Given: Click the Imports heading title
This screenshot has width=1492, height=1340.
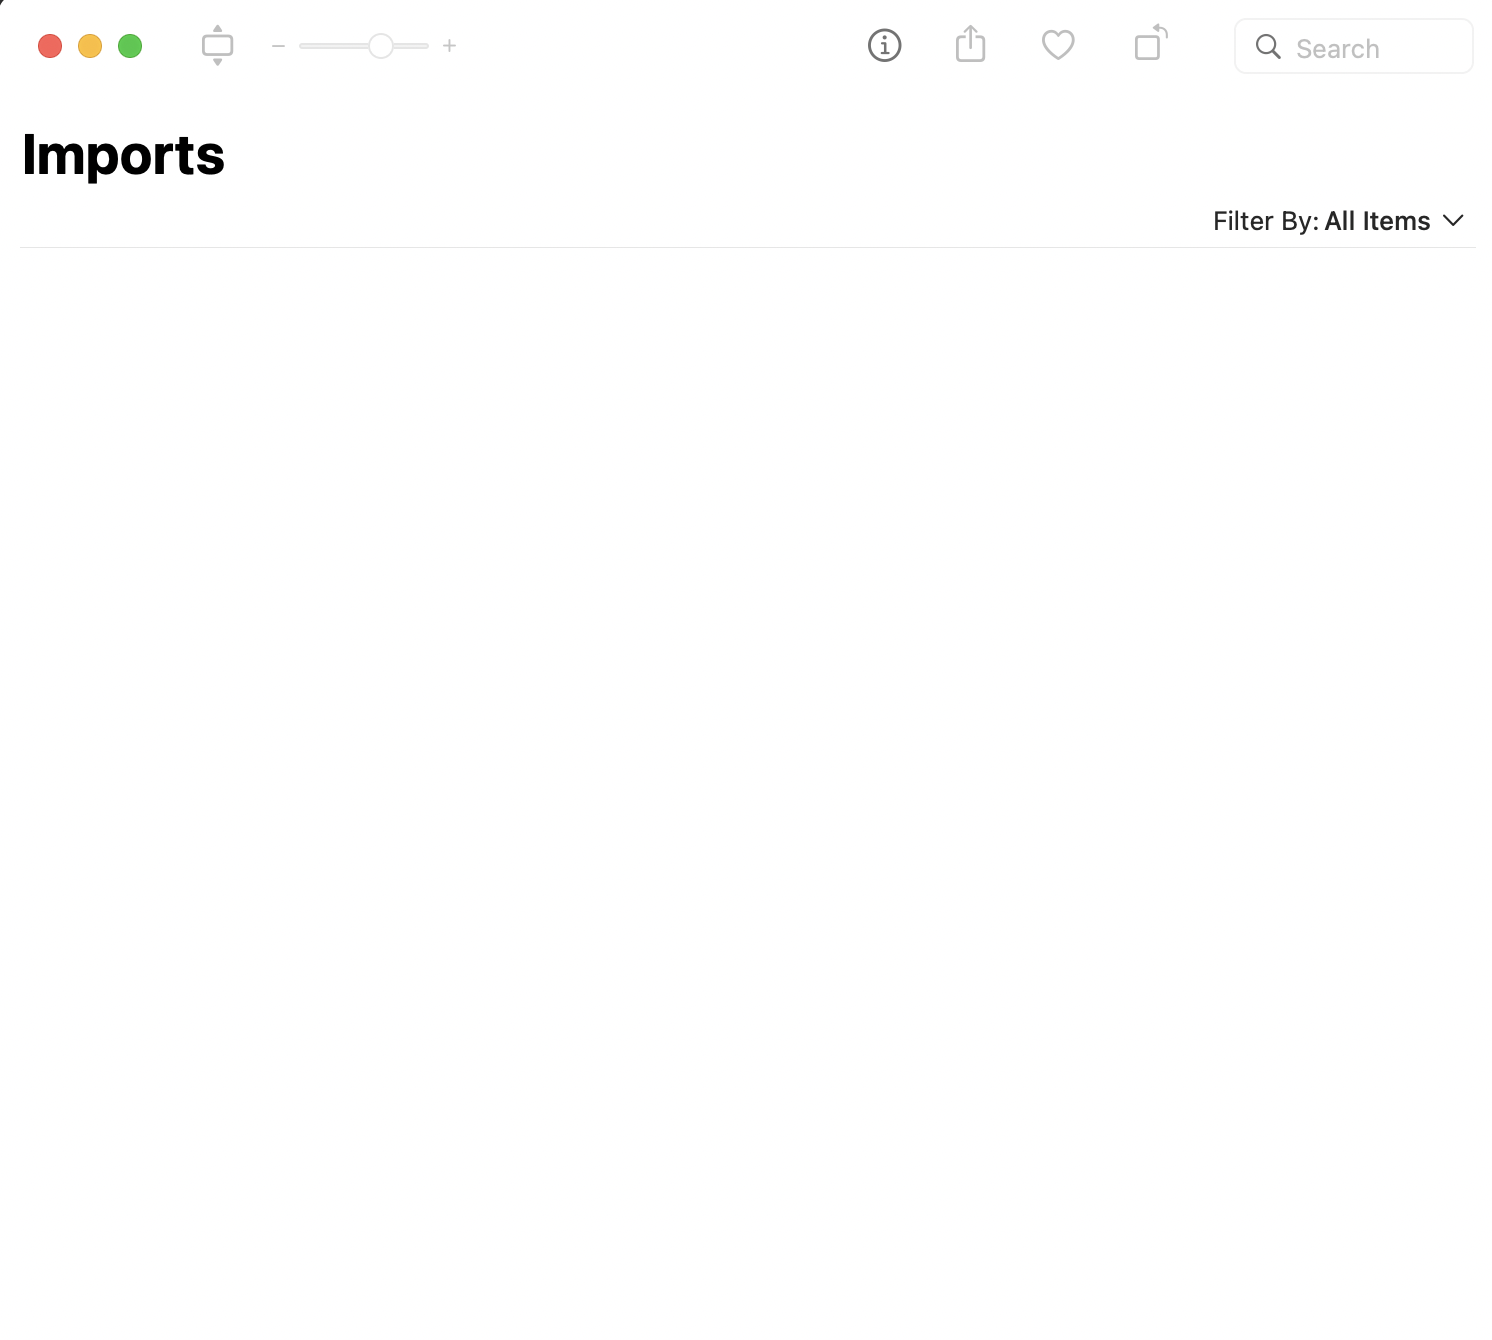Looking at the screenshot, I should [x=123, y=155].
